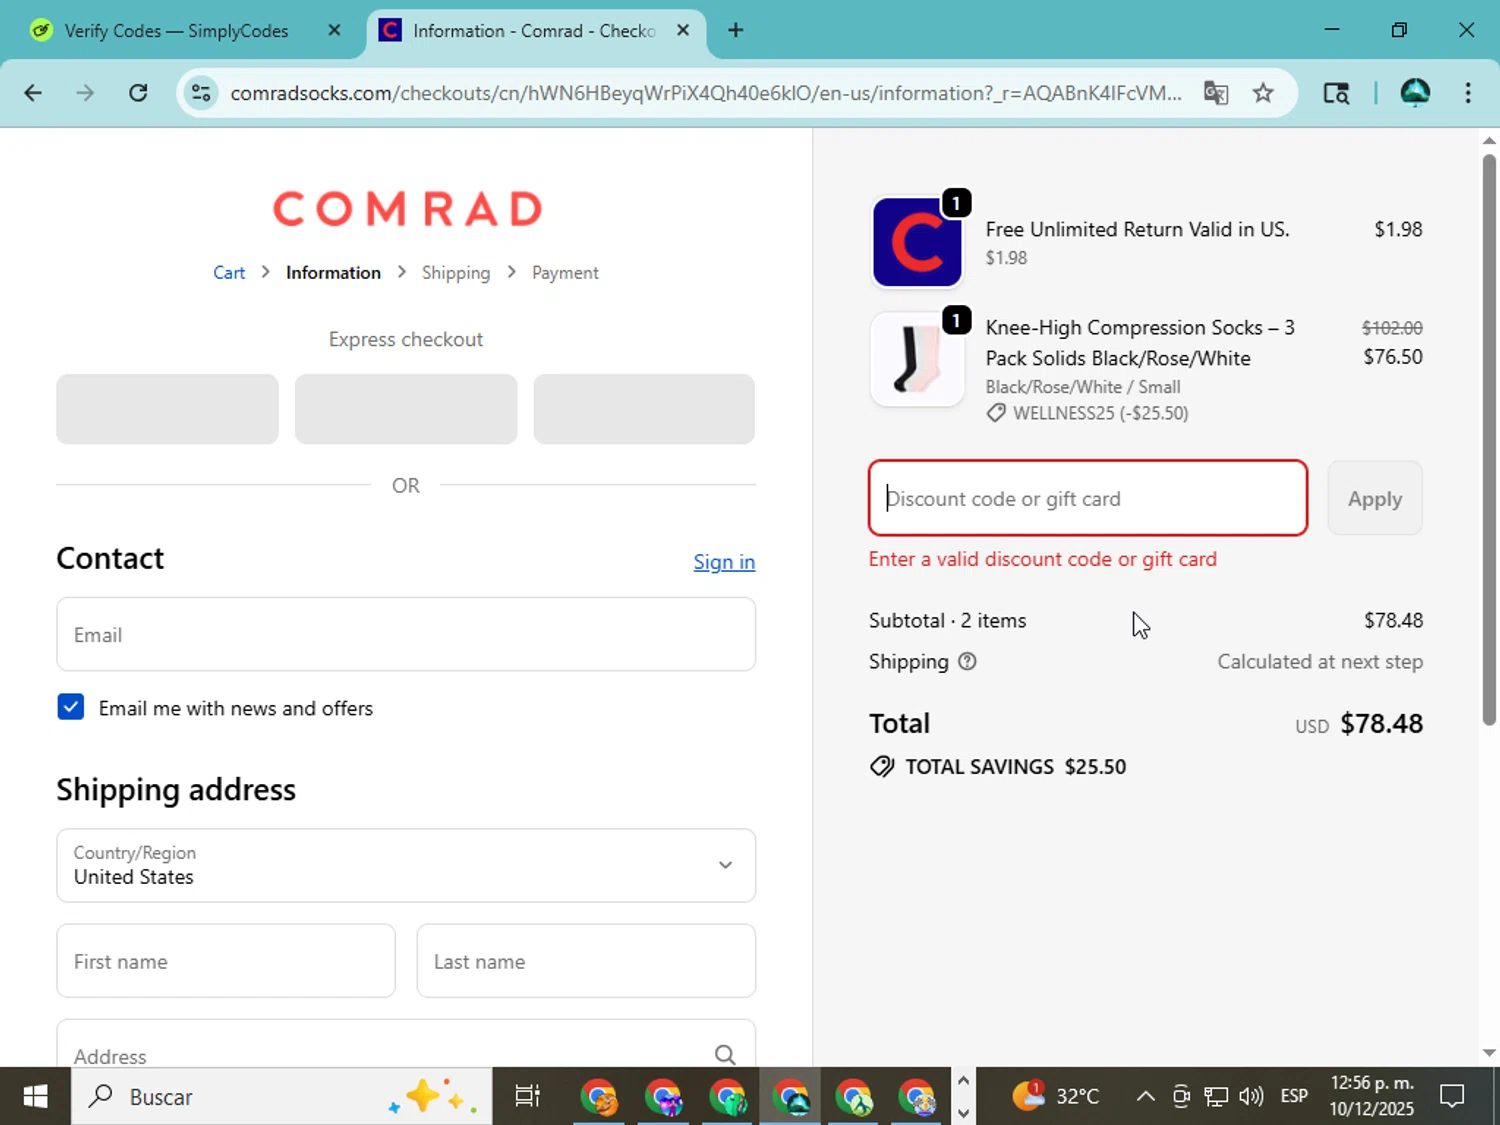1500x1125 pixels.
Task: Click the Subtotal 2 items label
Action: pyautogui.click(x=947, y=621)
